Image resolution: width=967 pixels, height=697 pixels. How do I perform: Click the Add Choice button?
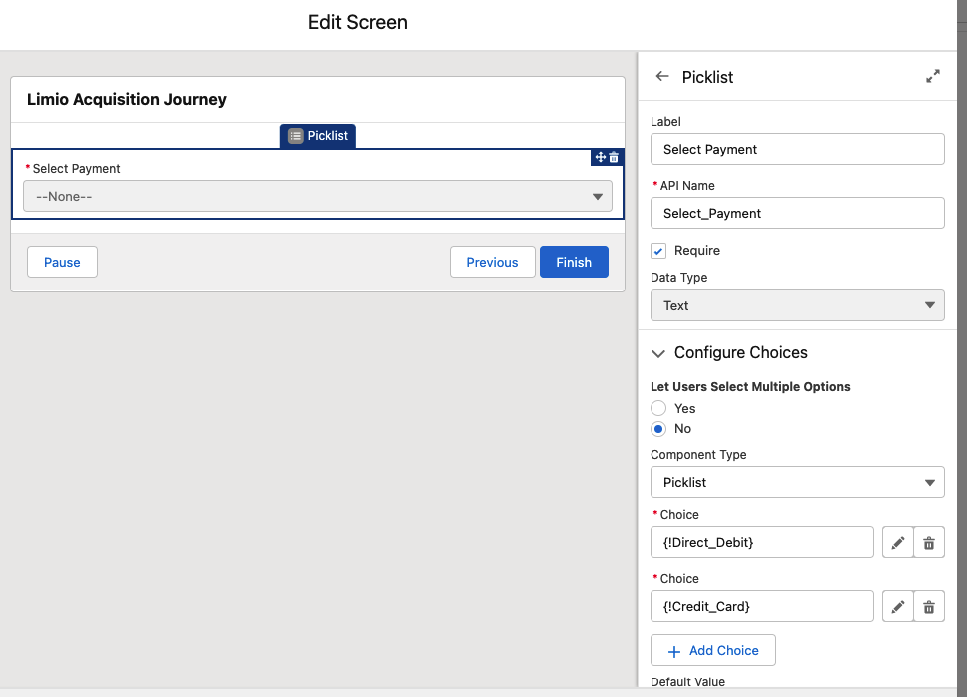(x=713, y=650)
